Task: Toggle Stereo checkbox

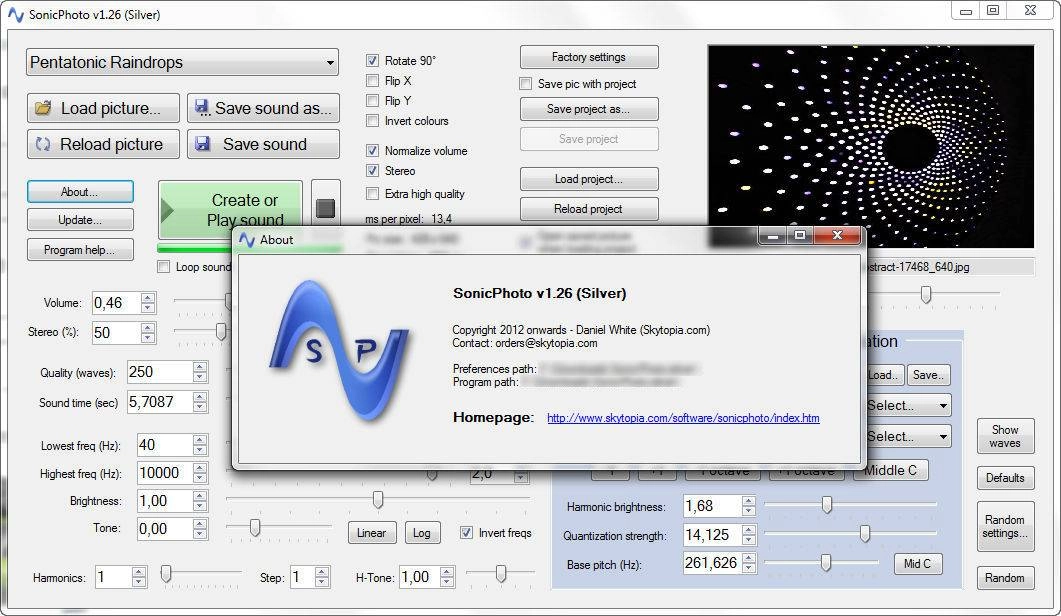Action: point(372,171)
